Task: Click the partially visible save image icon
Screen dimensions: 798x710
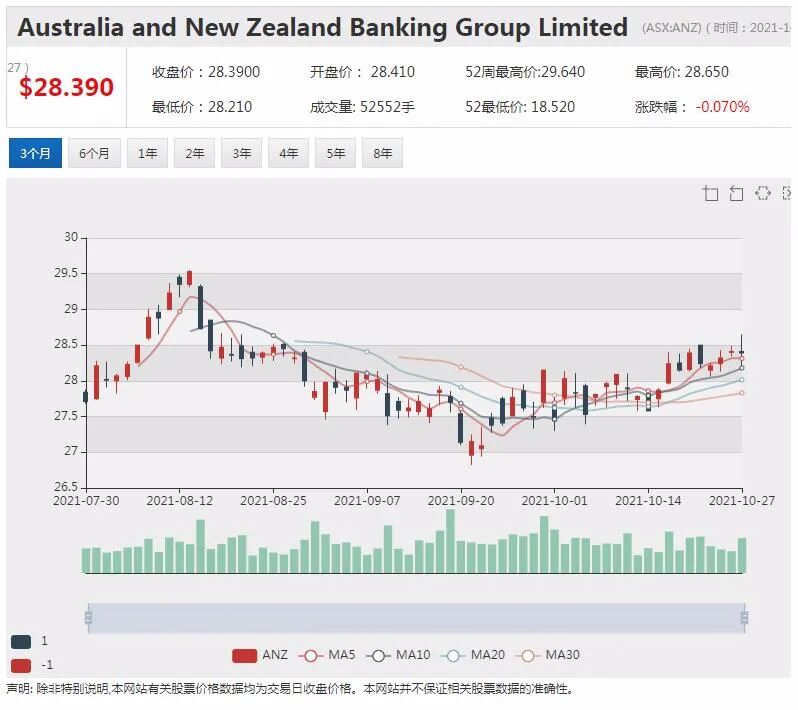Action: pyautogui.click(x=787, y=193)
